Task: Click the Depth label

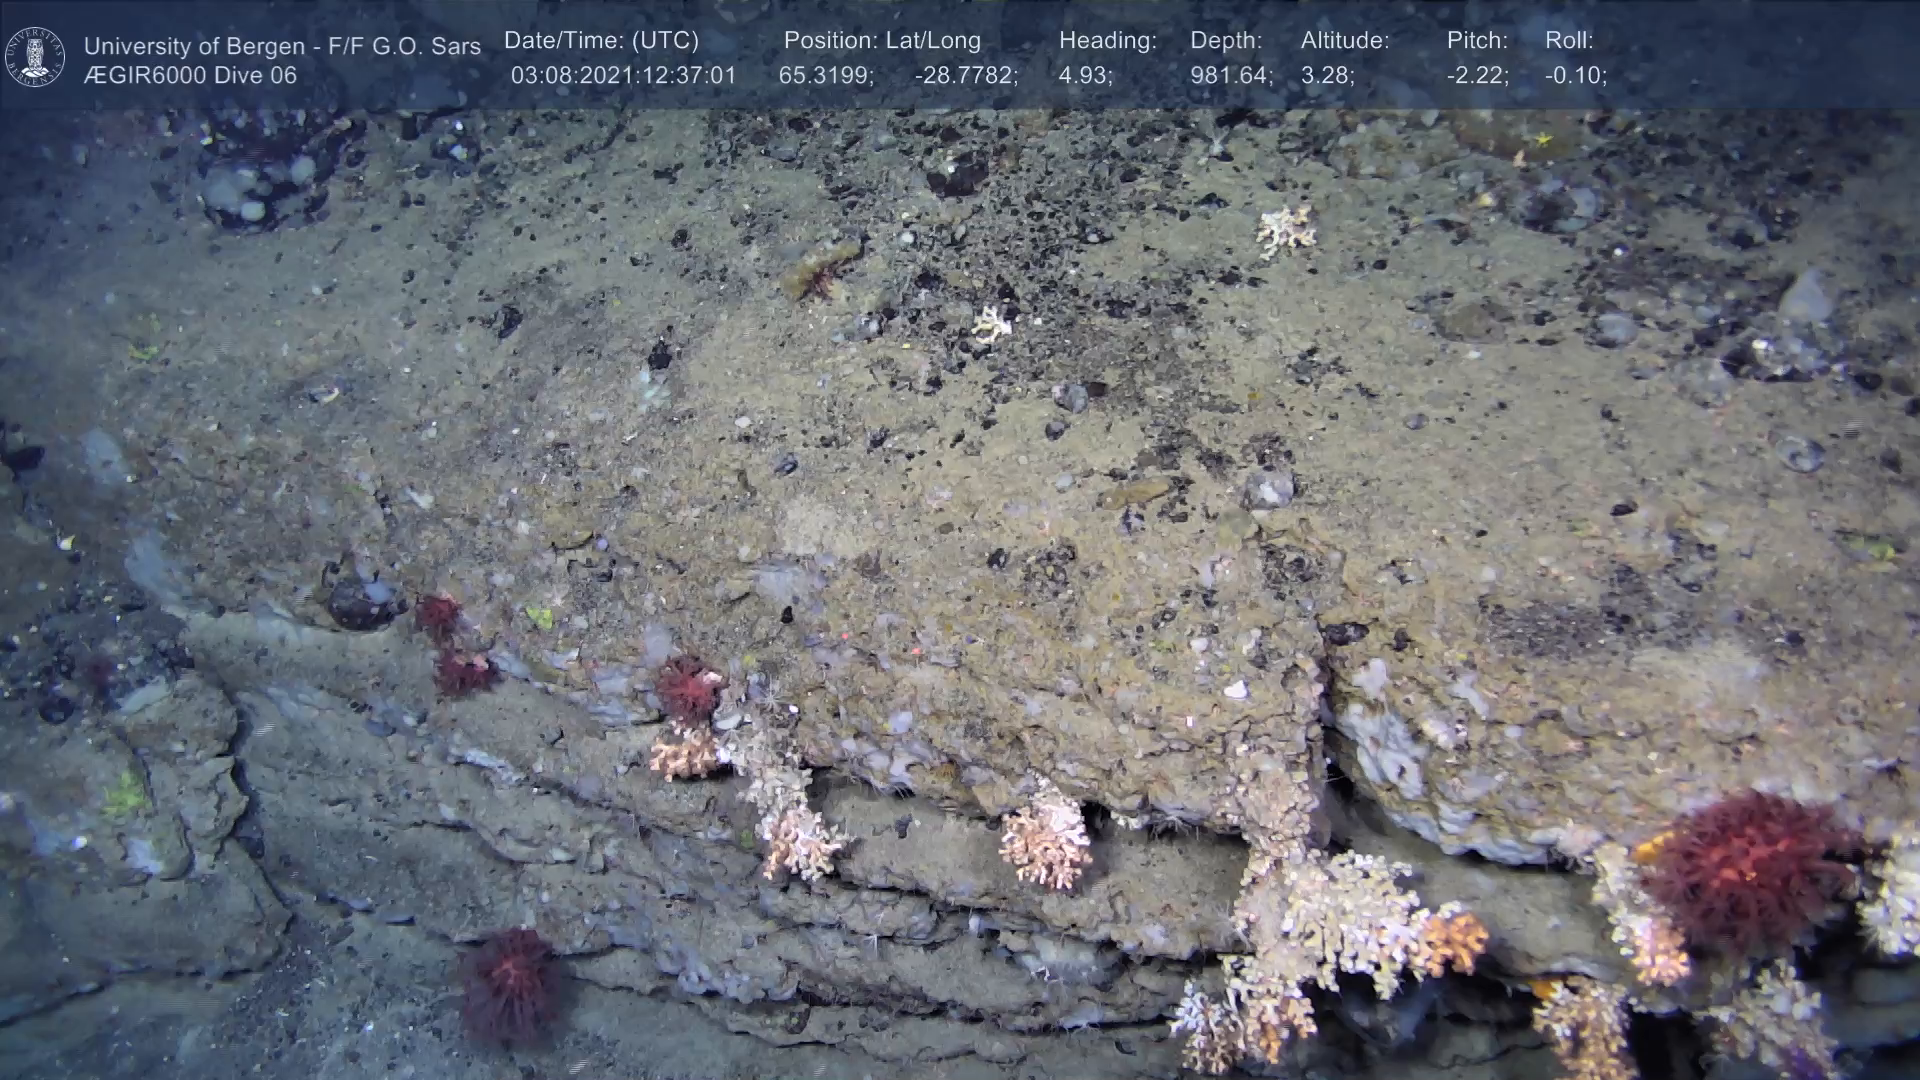Action: pyautogui.click(x=1226, y=41)
